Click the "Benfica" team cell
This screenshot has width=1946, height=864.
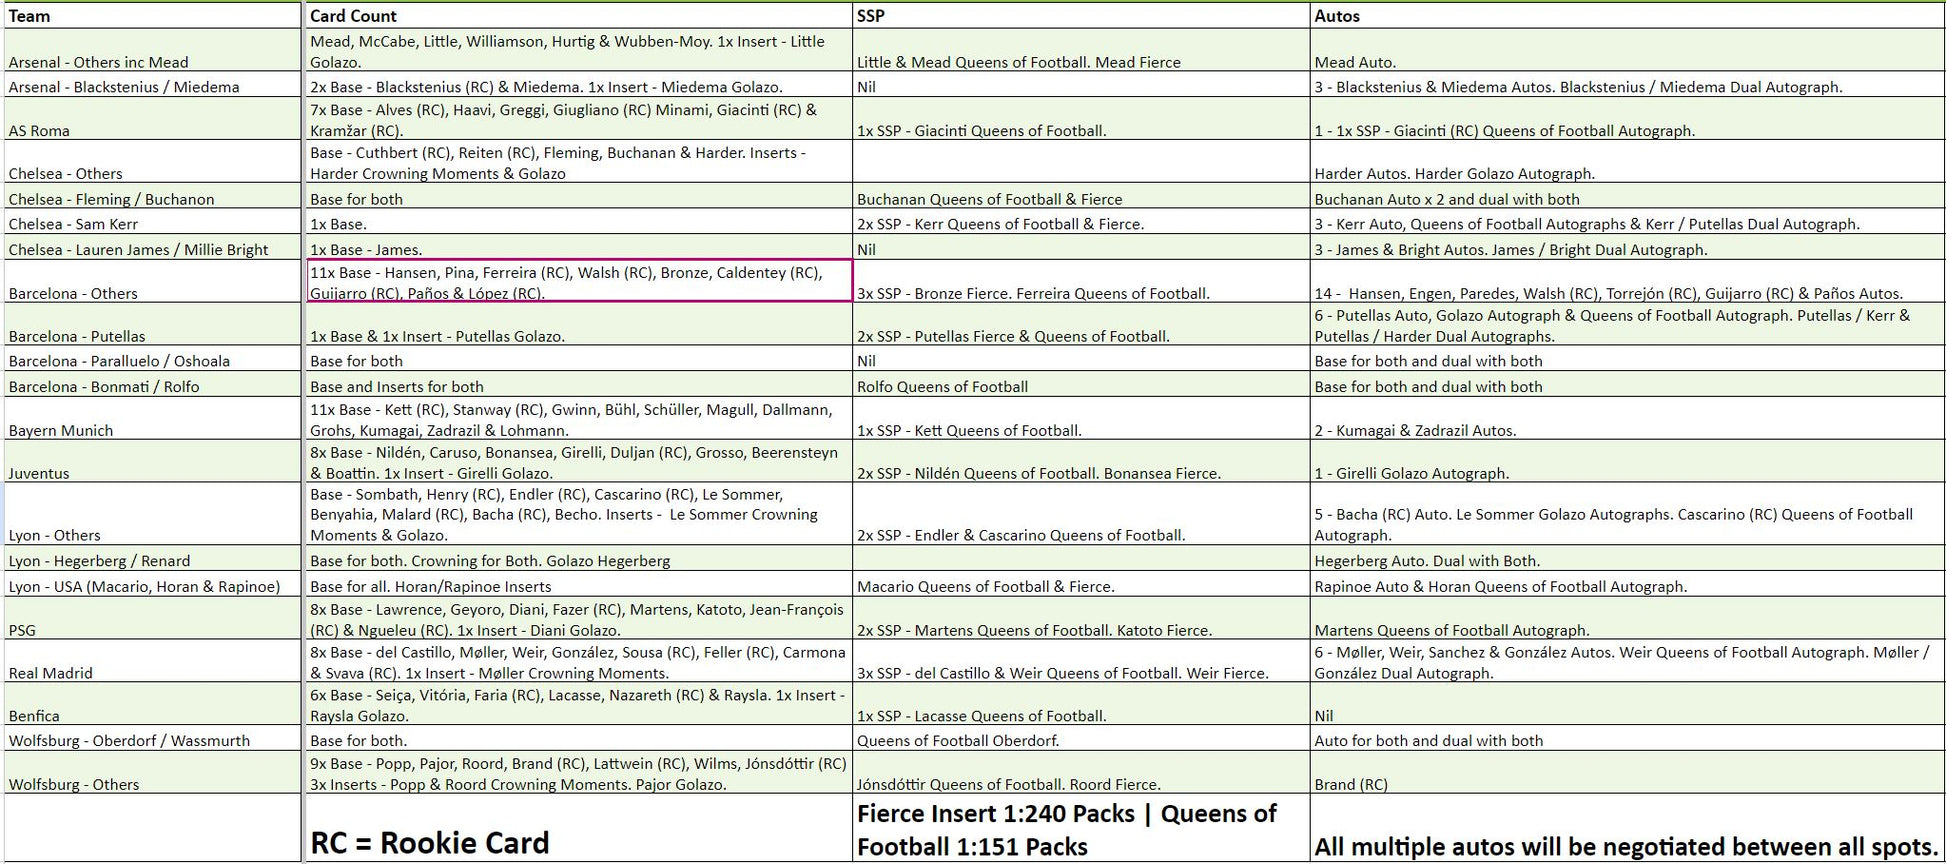152,705
